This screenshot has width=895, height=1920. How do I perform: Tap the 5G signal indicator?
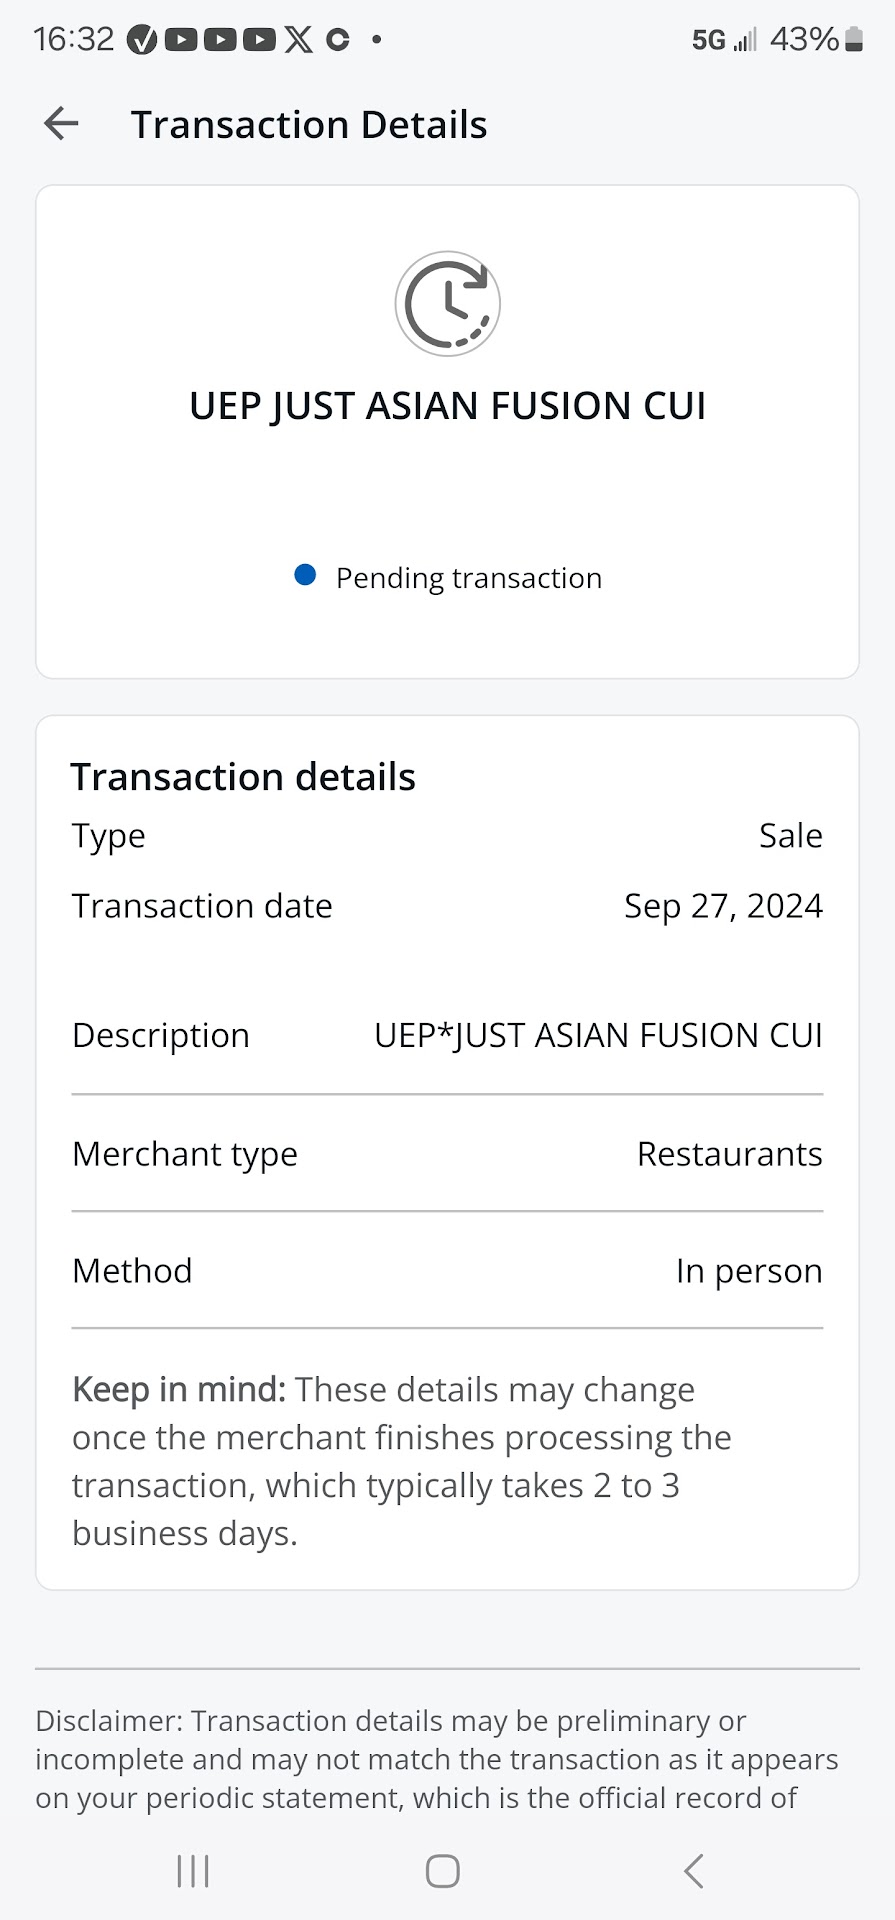[x=709, y=40]
